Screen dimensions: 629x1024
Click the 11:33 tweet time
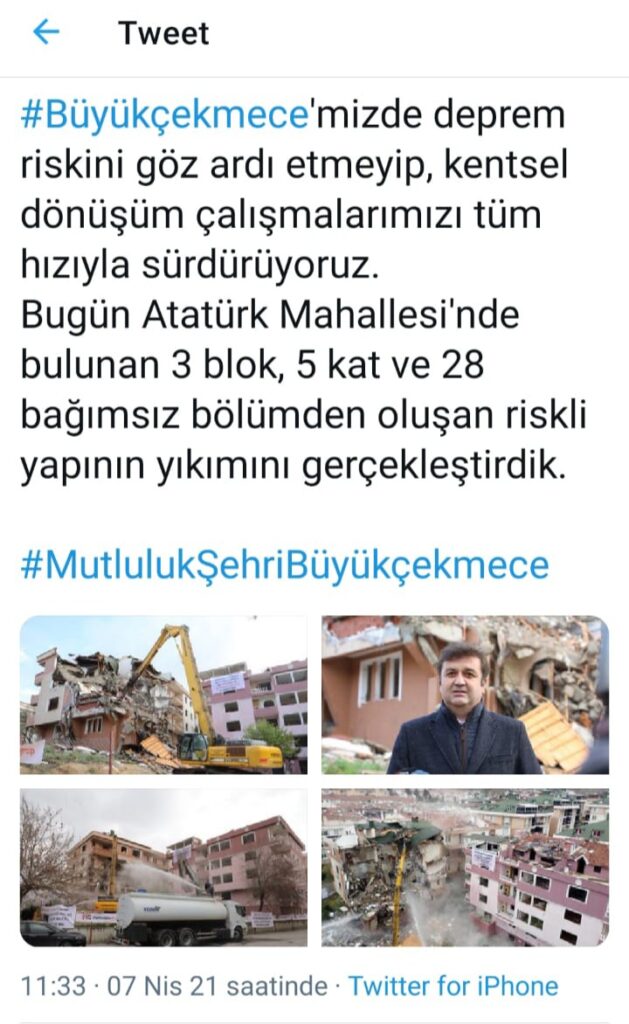[x=53, y=985]
